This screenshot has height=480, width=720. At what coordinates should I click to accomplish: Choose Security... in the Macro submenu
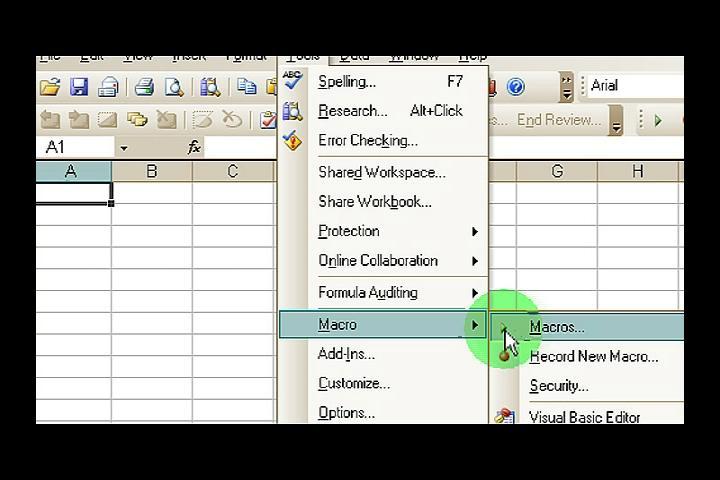(x=588, y=386)
